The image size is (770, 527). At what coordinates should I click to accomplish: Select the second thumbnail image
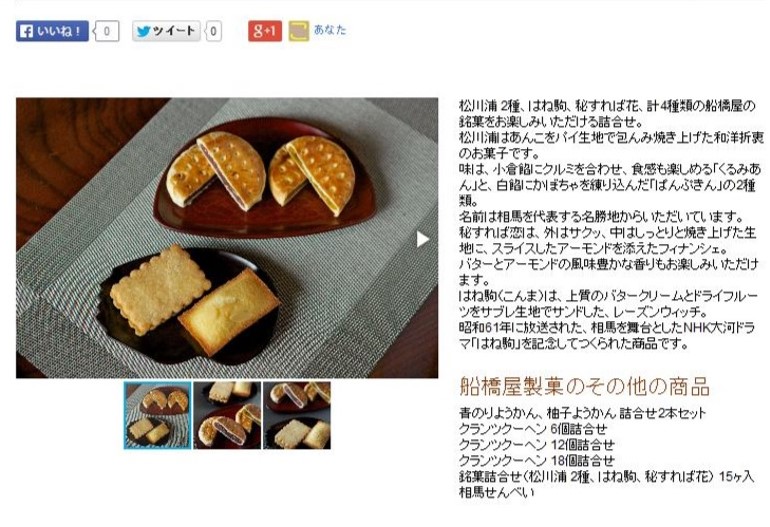tap(227, 416)
